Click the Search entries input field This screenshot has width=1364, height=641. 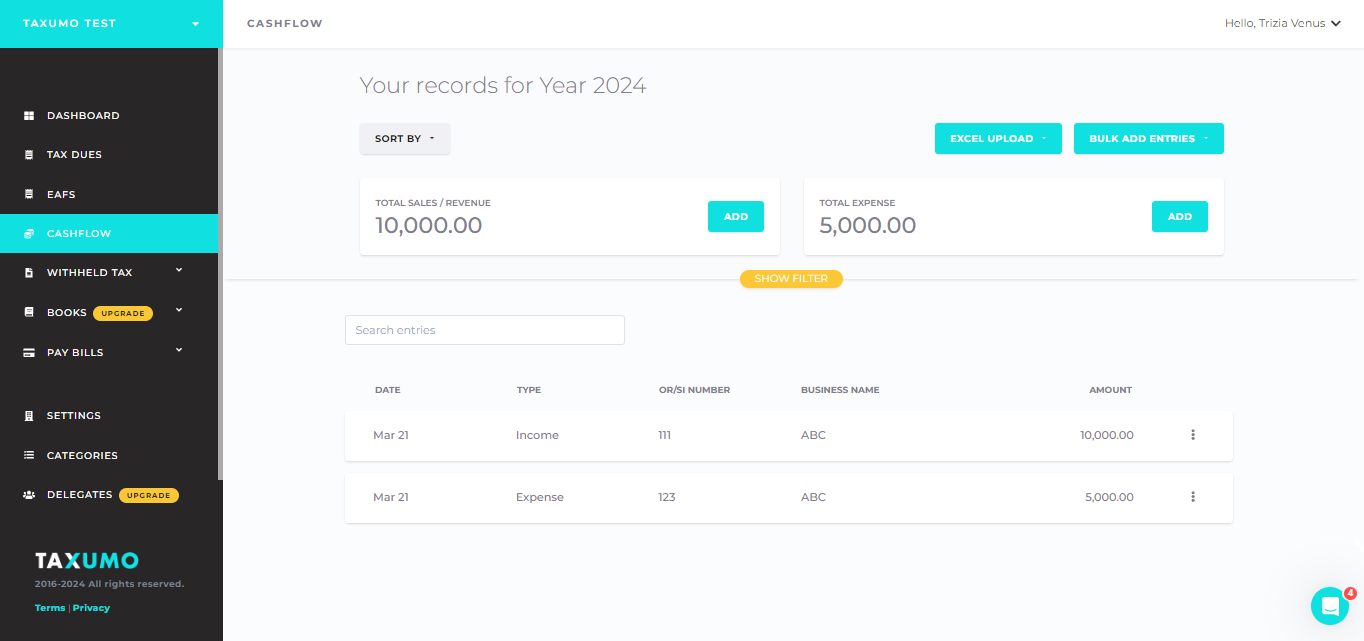[484, 329]
